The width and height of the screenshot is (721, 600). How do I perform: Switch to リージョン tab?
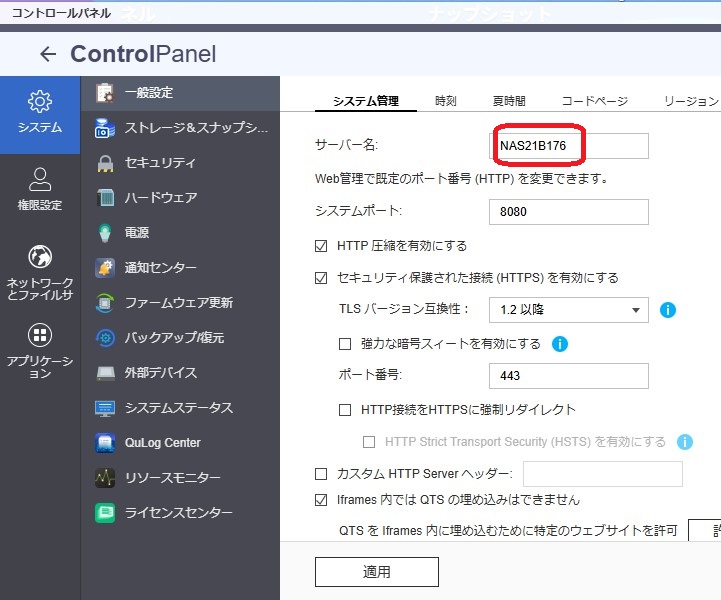point(692,101)
